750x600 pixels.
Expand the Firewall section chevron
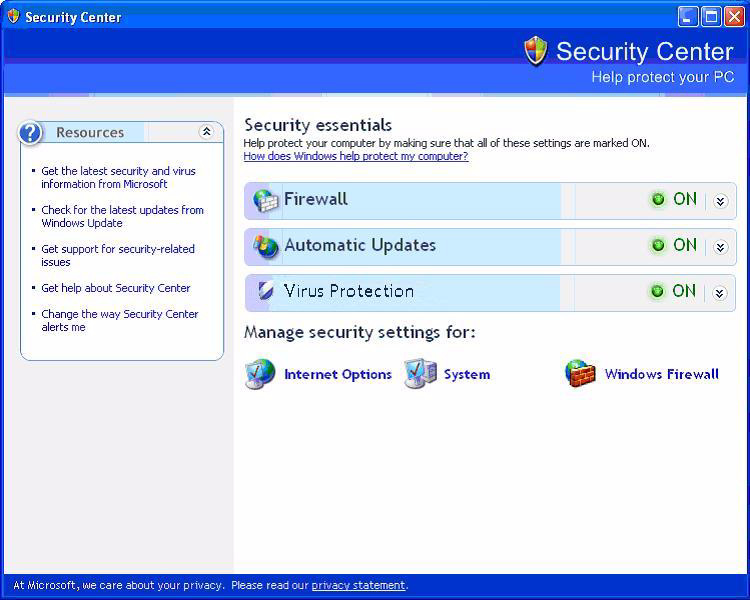tap(720, 201)
